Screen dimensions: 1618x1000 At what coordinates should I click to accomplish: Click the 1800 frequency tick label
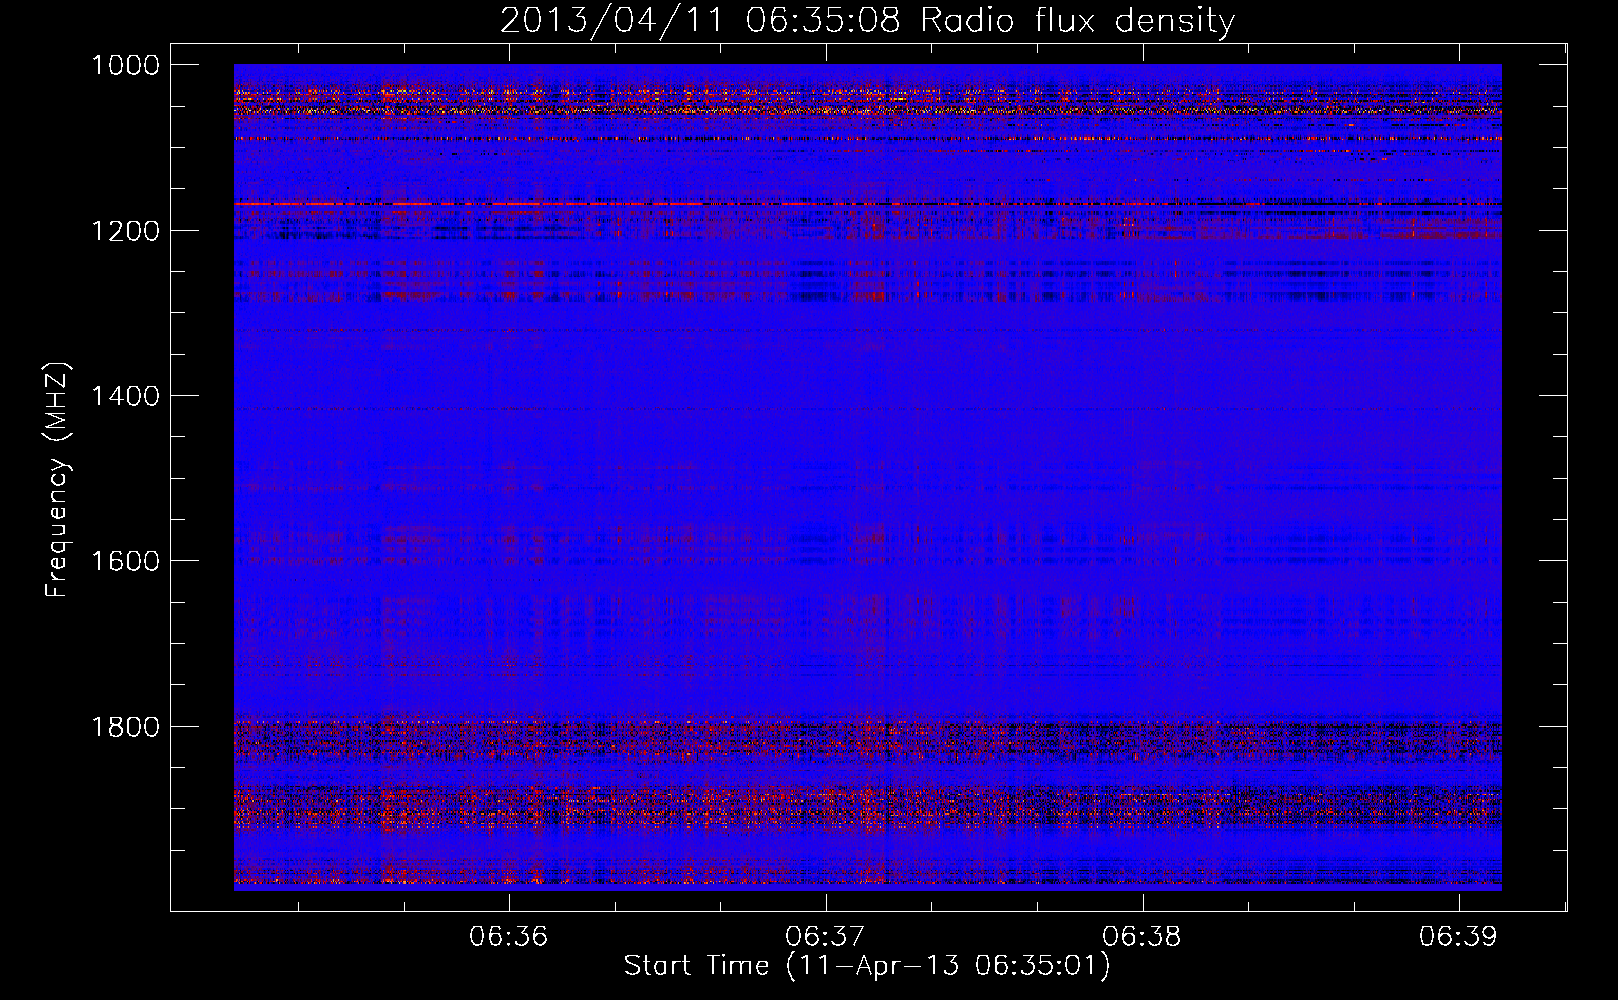[125, 727]
